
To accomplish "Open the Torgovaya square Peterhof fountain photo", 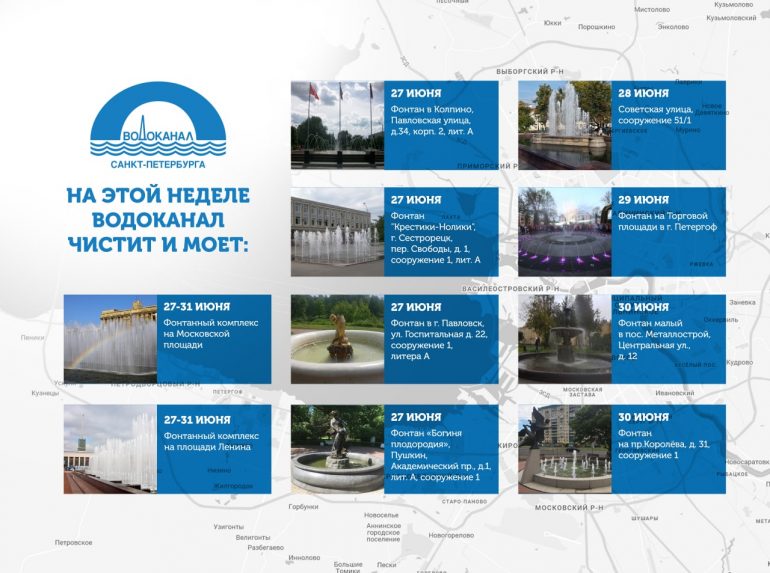I will tap(565, 232).
